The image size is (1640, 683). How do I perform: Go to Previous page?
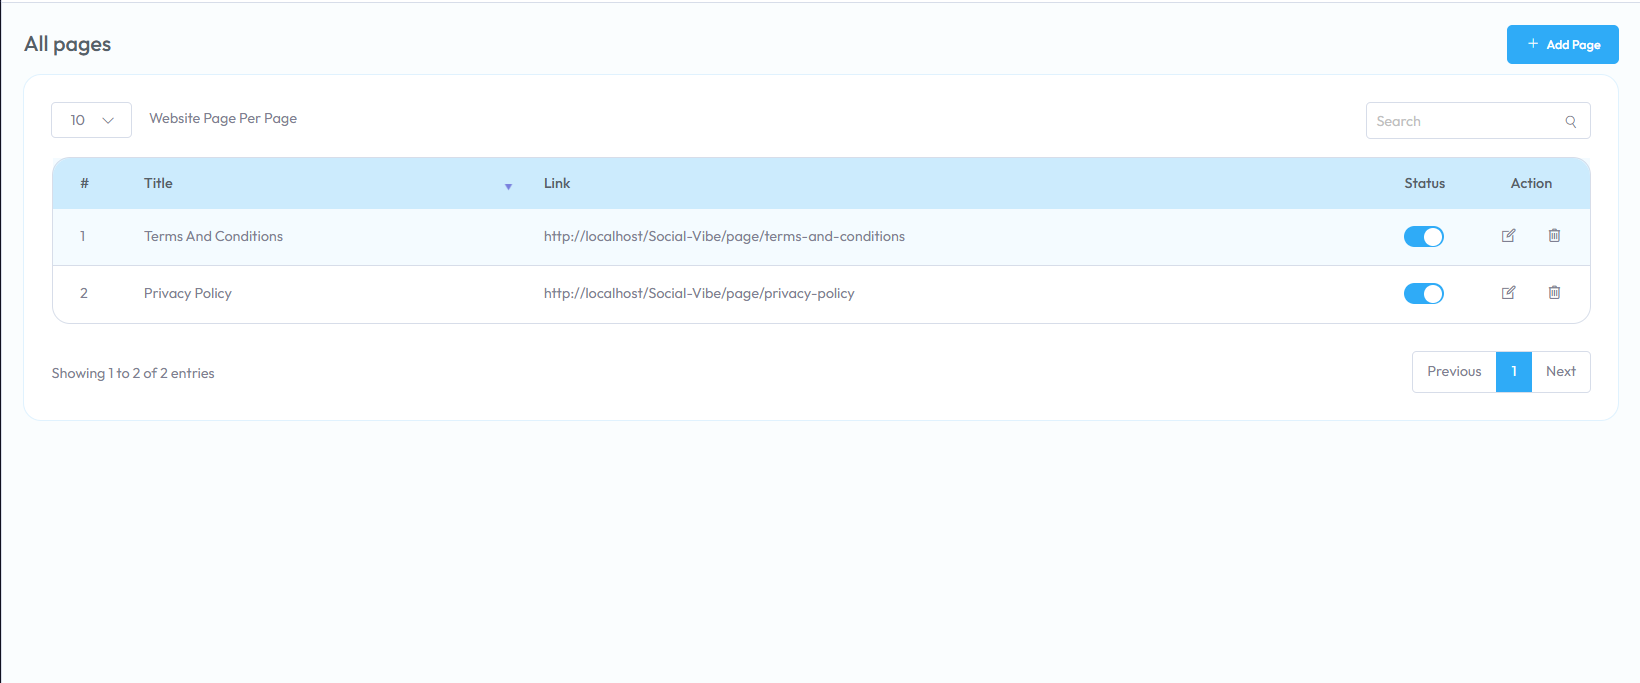click(1454, 371)
